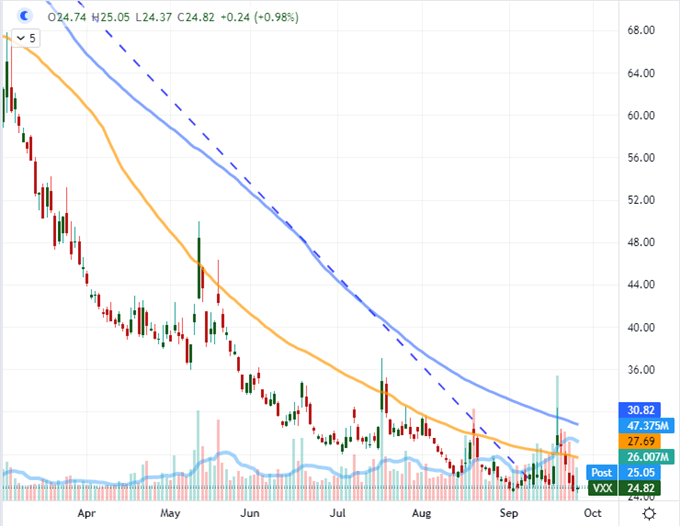The width and height of the screenshot is (680, 526).
Task: Click the Oct label on time axis
Action: coord(592,513)
